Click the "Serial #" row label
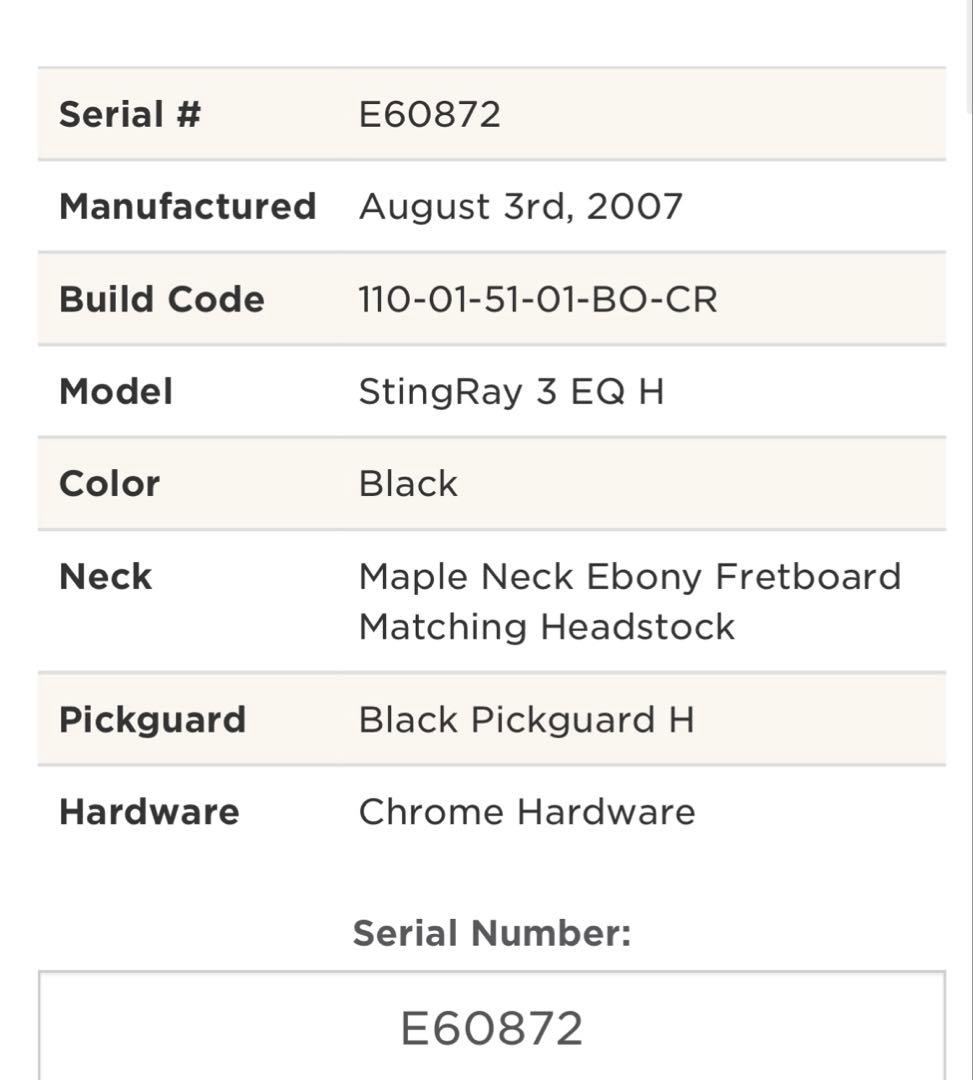 coord(130,114)
